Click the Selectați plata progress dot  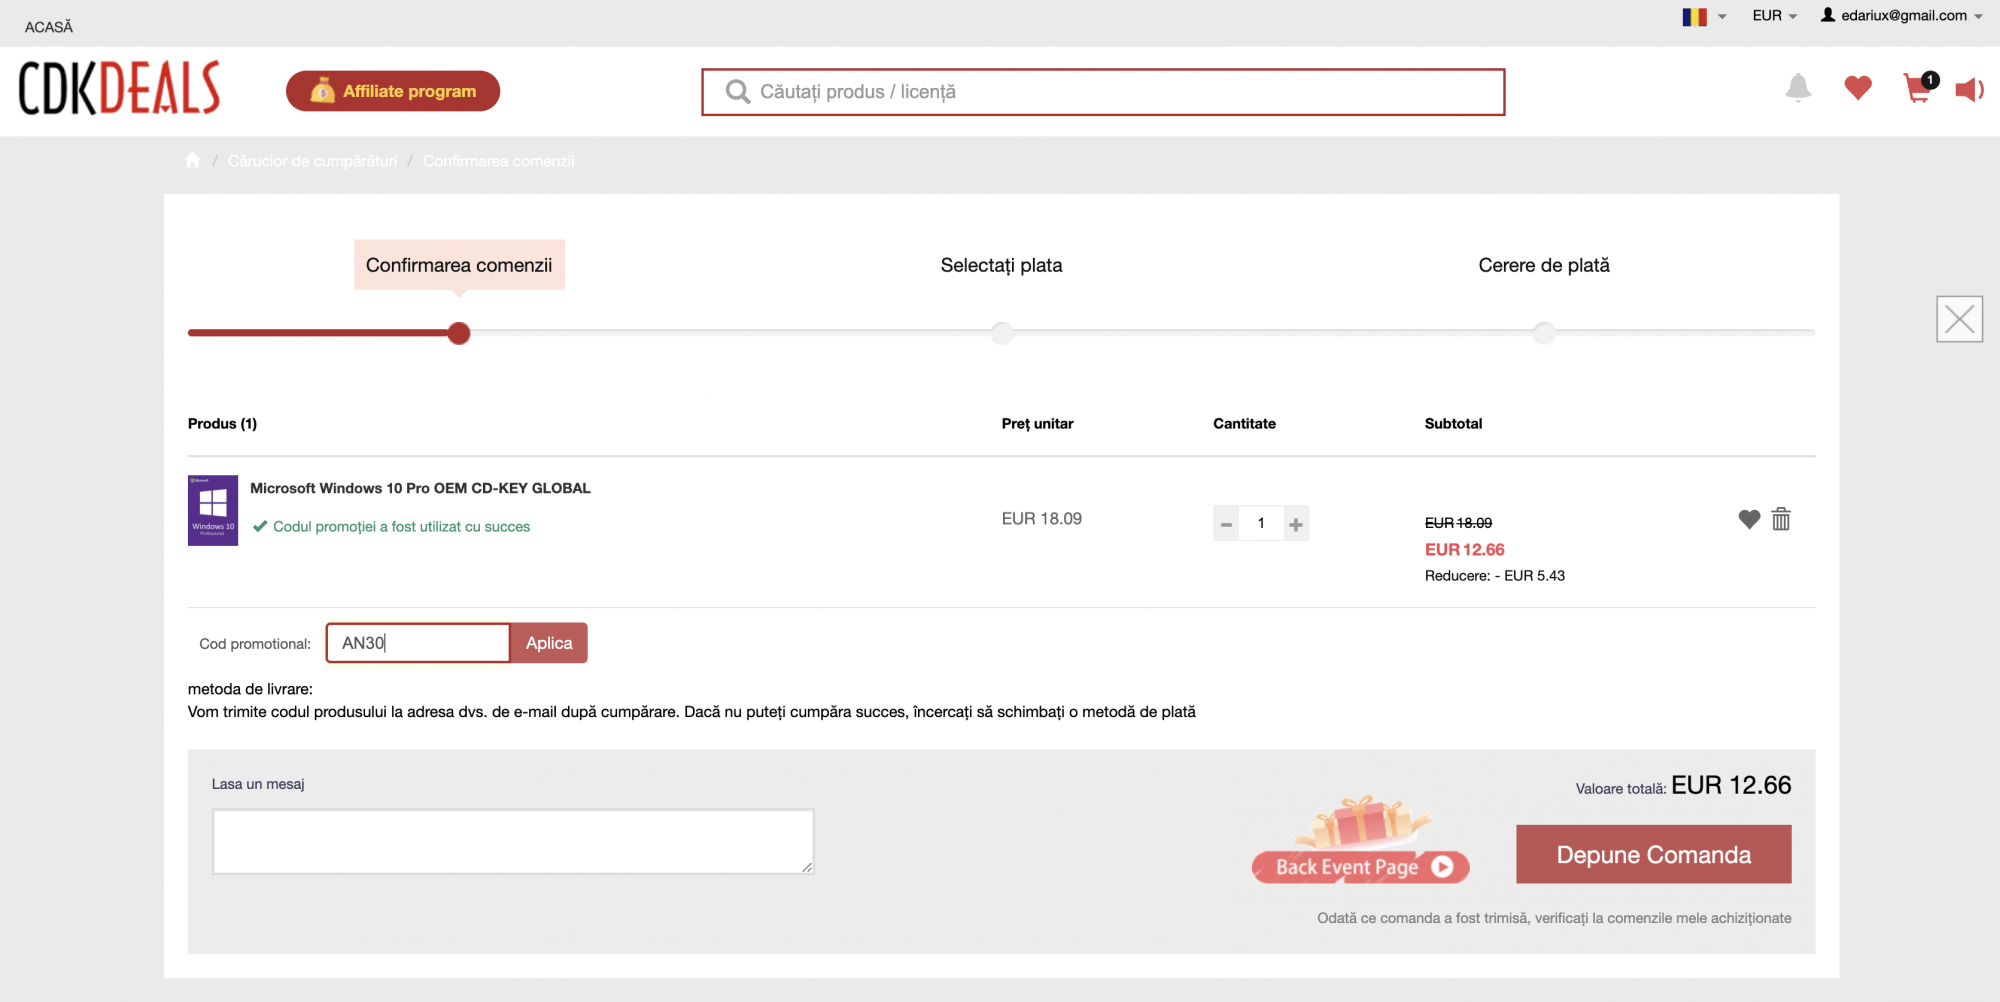tap(1002, 333)
